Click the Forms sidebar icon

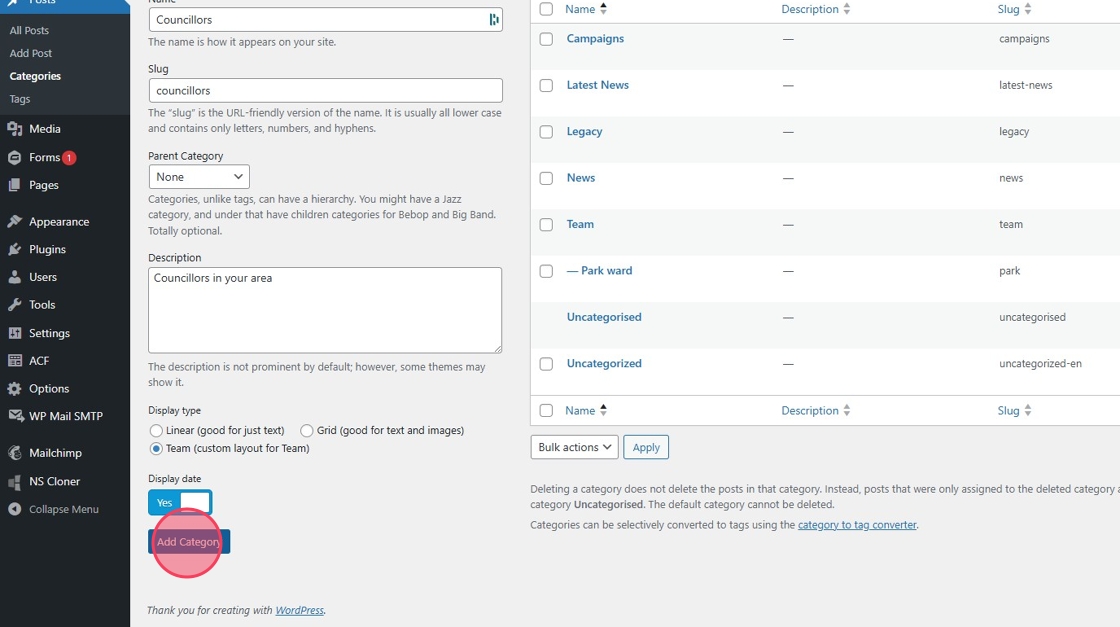click(14, 158)
